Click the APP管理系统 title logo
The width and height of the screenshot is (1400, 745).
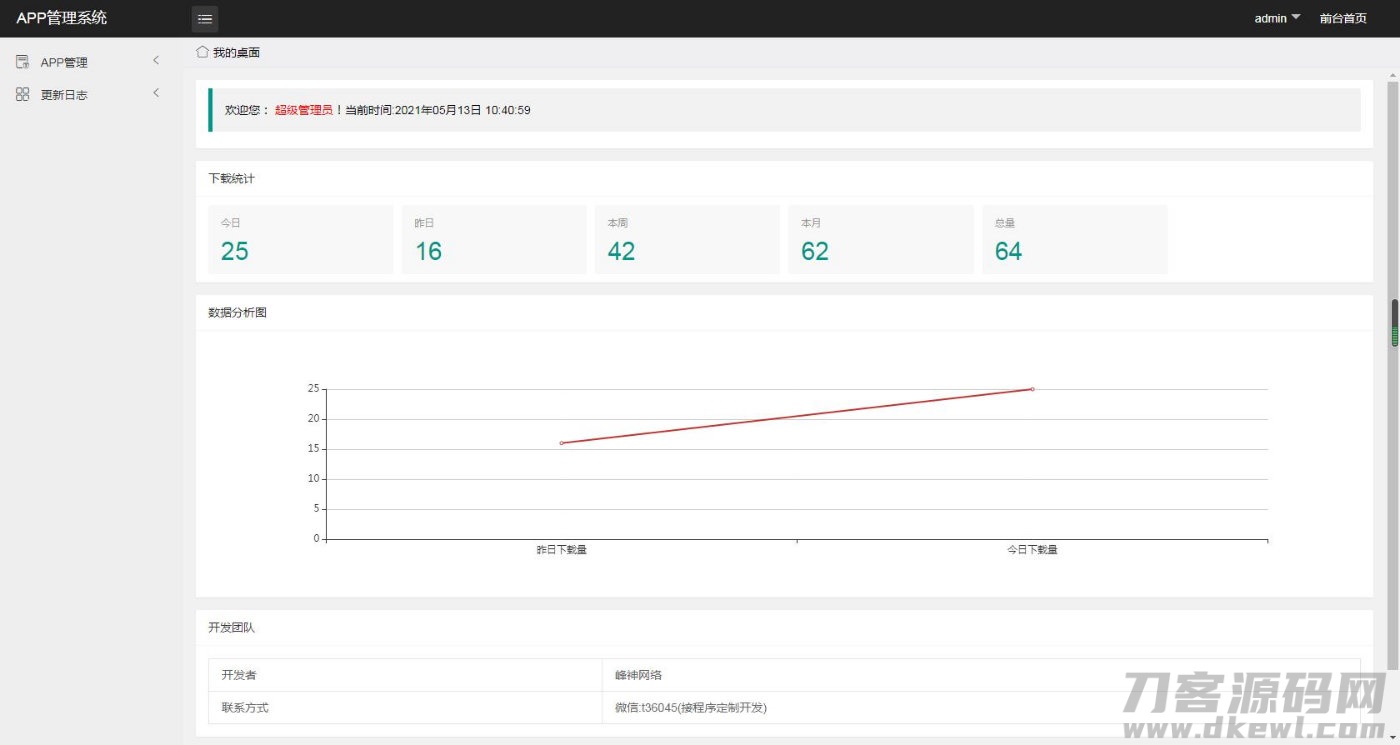tap(62, 18)
